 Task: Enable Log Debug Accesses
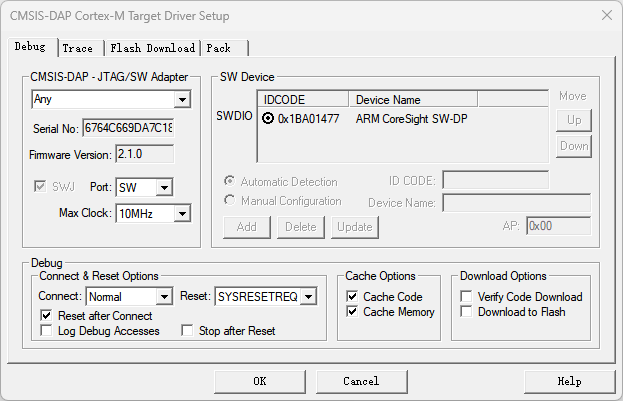[x=46, y=331]
